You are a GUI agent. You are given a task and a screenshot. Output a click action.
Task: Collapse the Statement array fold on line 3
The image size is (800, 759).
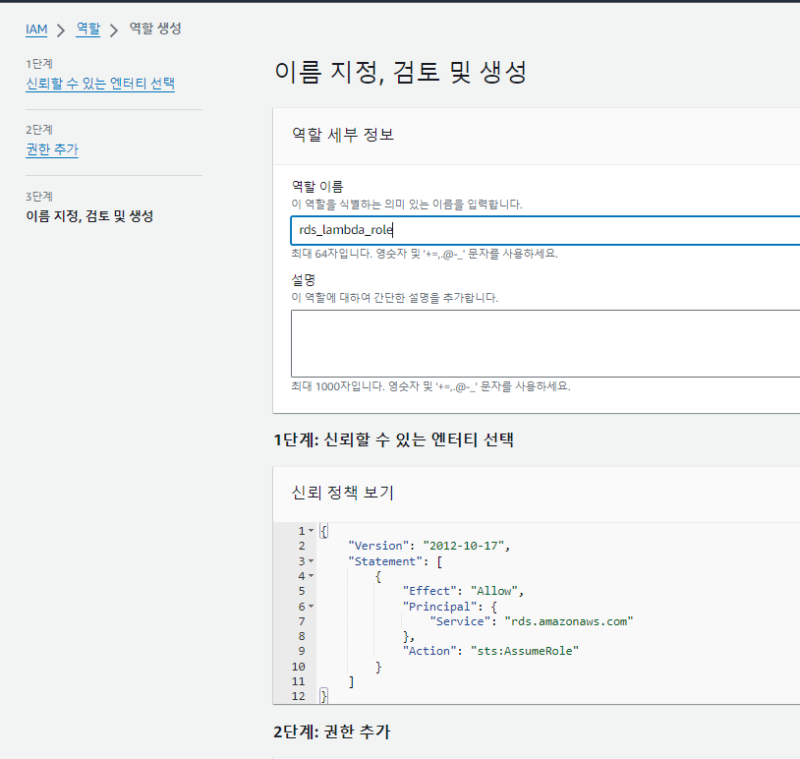(x=311, y=561)
